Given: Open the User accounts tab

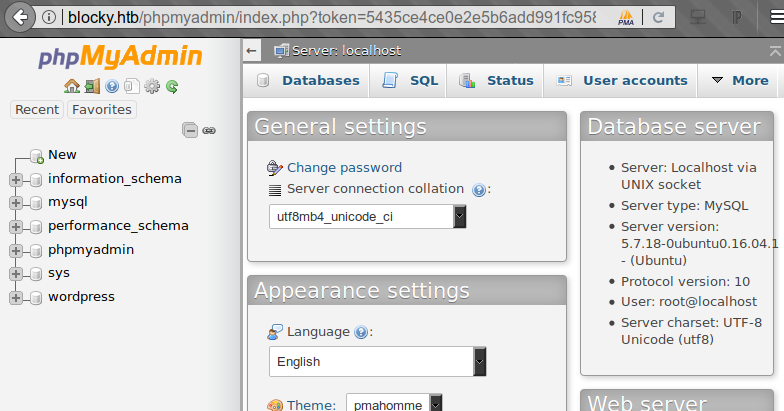Looking at the screenshot, I should point(622,80).
